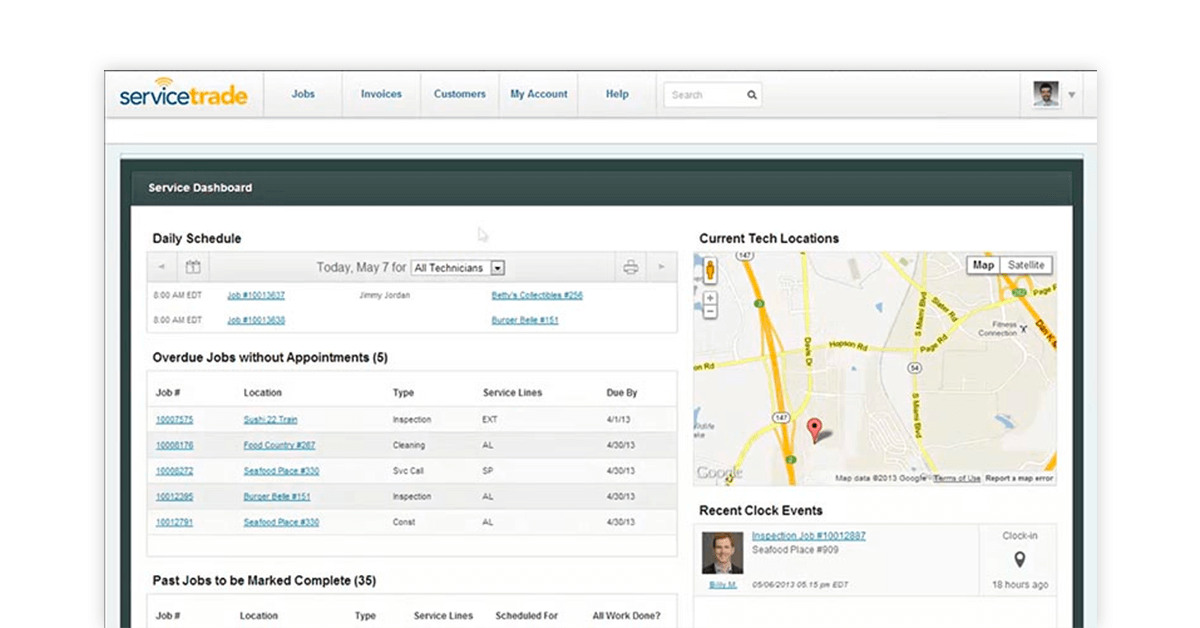Open Seafood Place #330 for job 10012791
Screen dimensions: 1200x628
coord(281,522)
